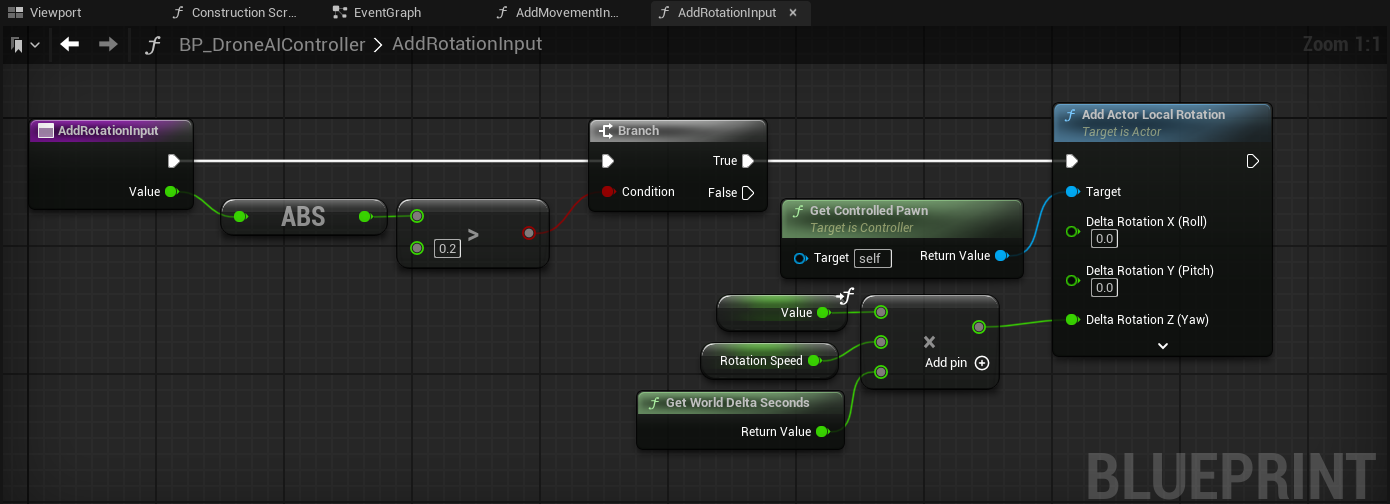The height and width of the screenshot is (504, 1390).
Task: Close the AddRotationInput tab
Action: pos(793,13)
